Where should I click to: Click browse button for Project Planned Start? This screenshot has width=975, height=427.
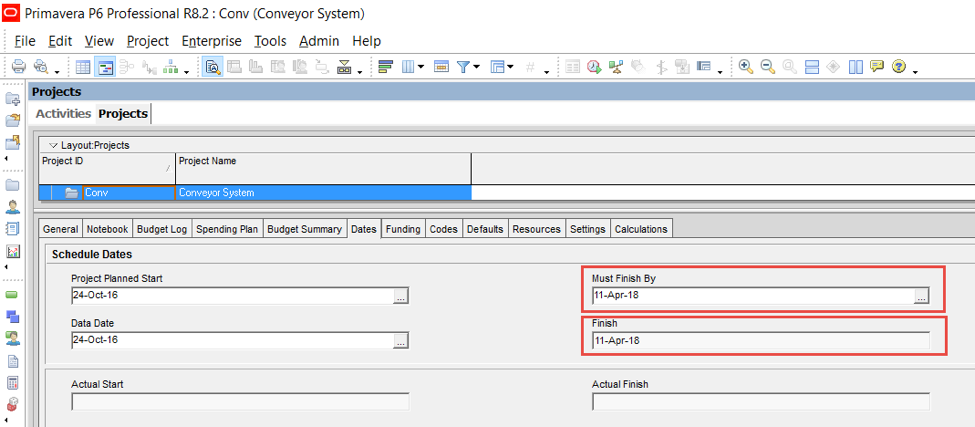401,296
